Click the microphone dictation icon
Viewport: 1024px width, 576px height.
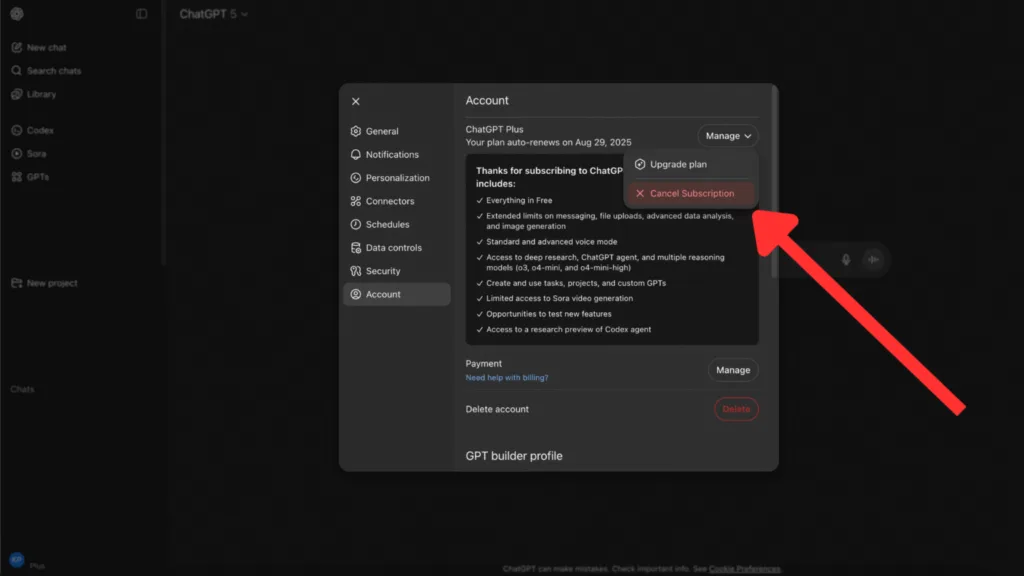[846, 260]
